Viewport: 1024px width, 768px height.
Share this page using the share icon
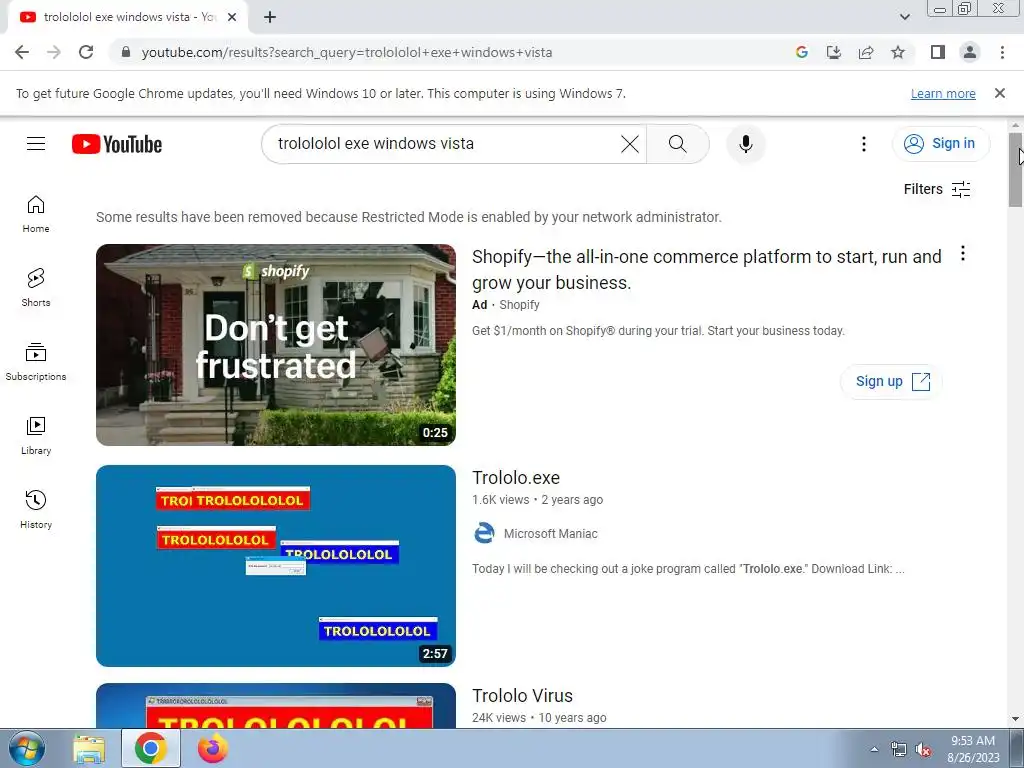(x=866, y=52)
